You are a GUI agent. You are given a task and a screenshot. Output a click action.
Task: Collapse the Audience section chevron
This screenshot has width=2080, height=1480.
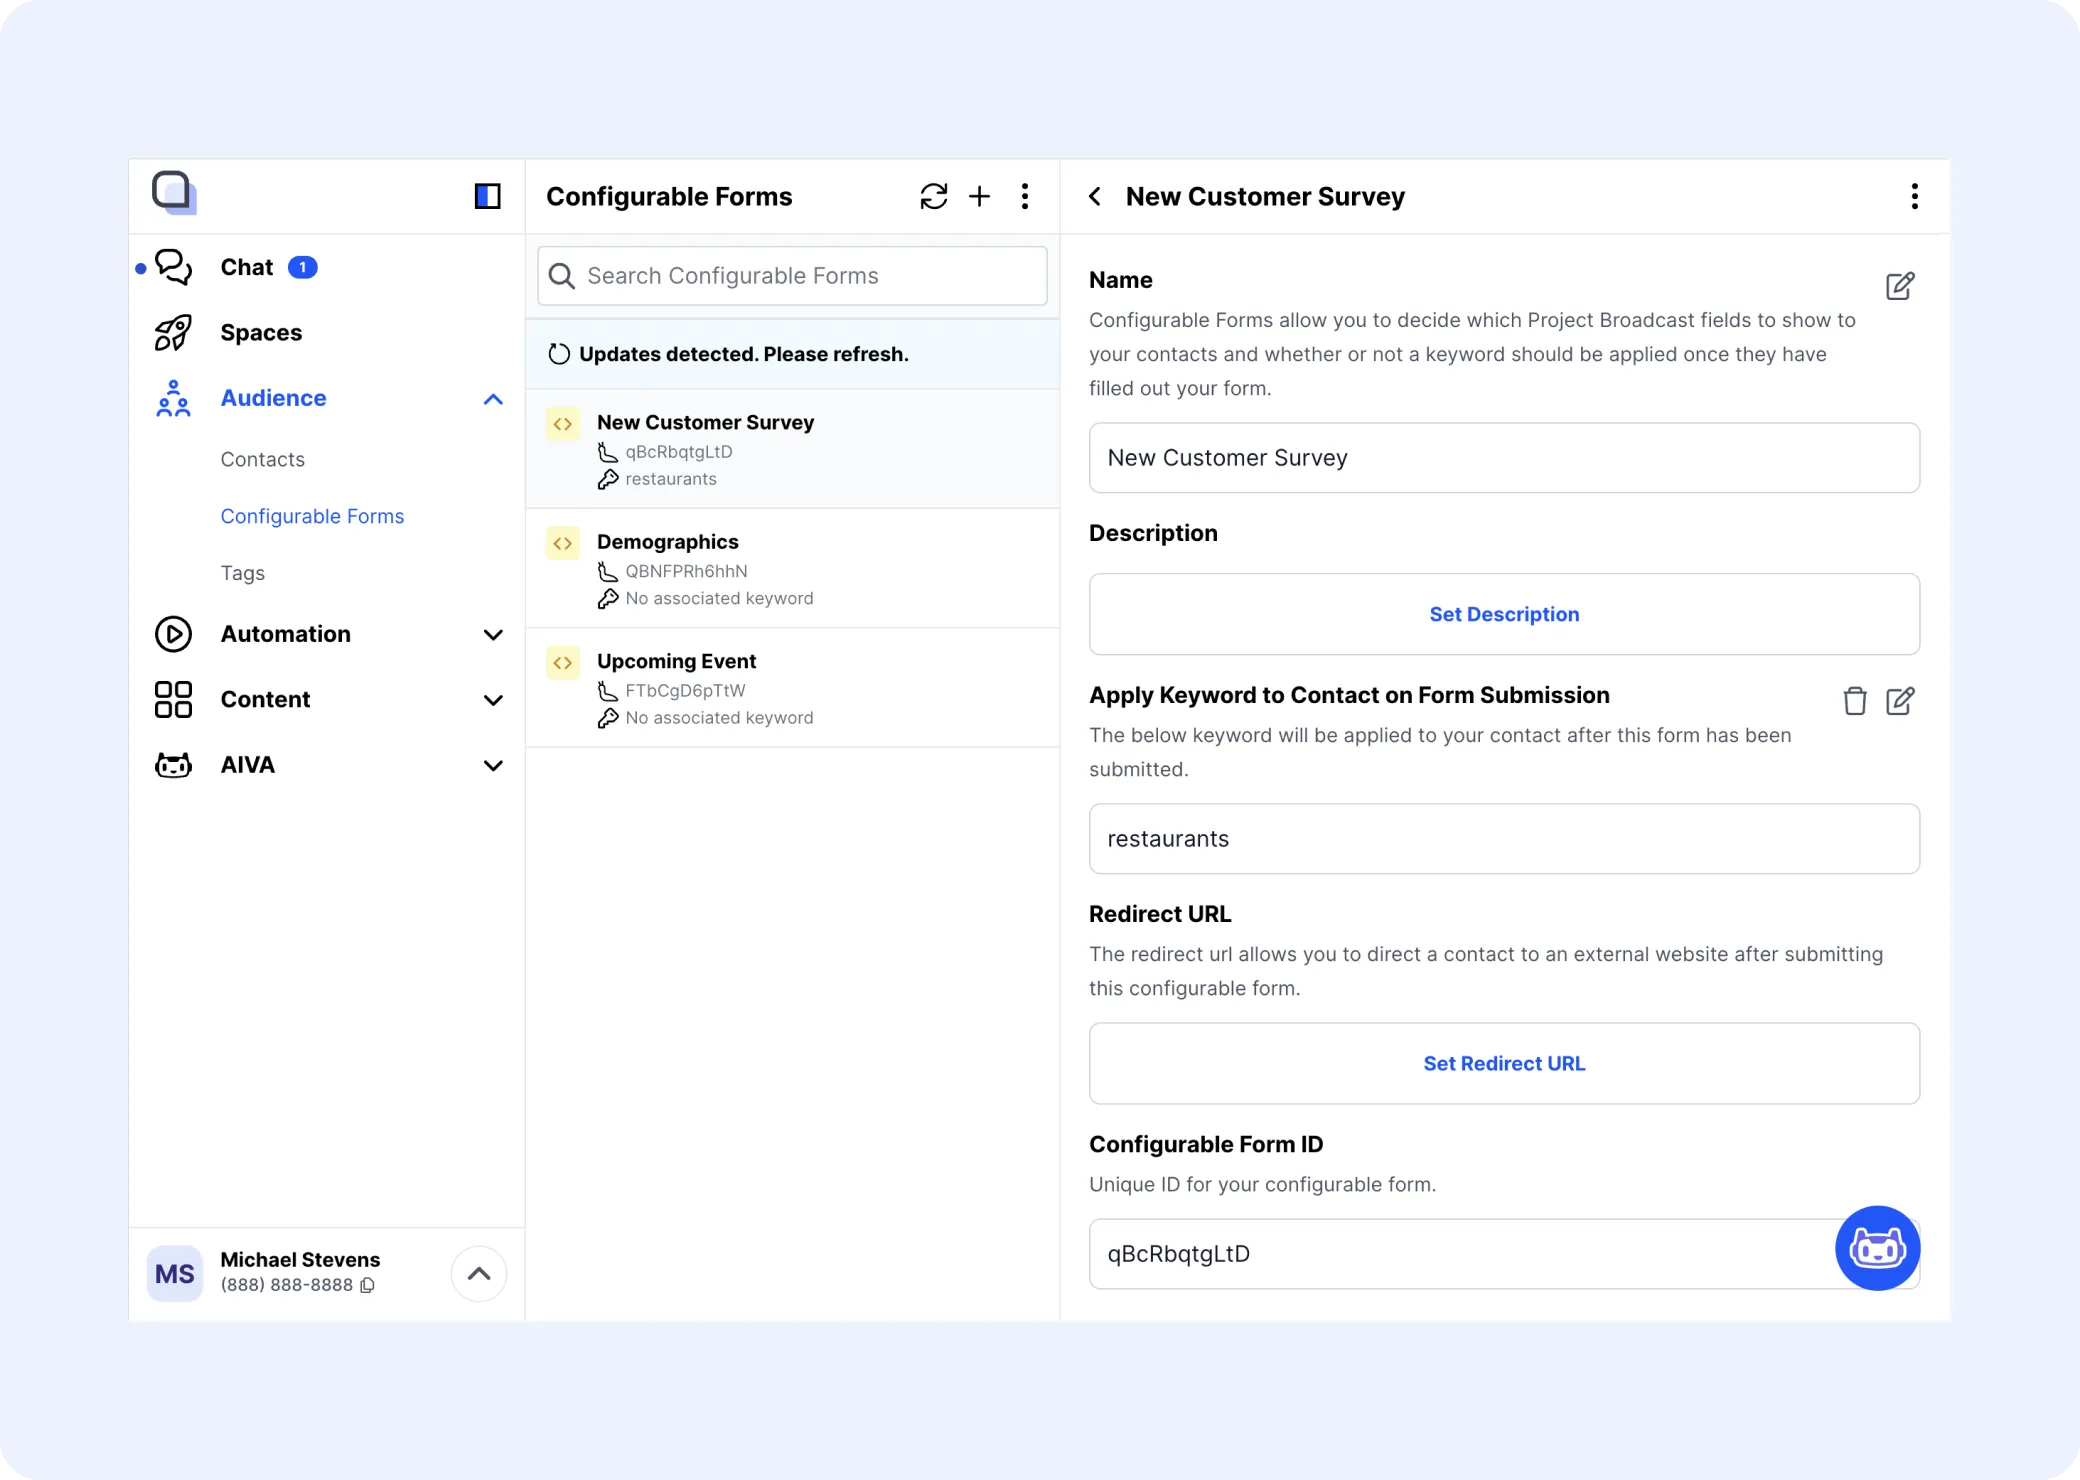(493, 399)
